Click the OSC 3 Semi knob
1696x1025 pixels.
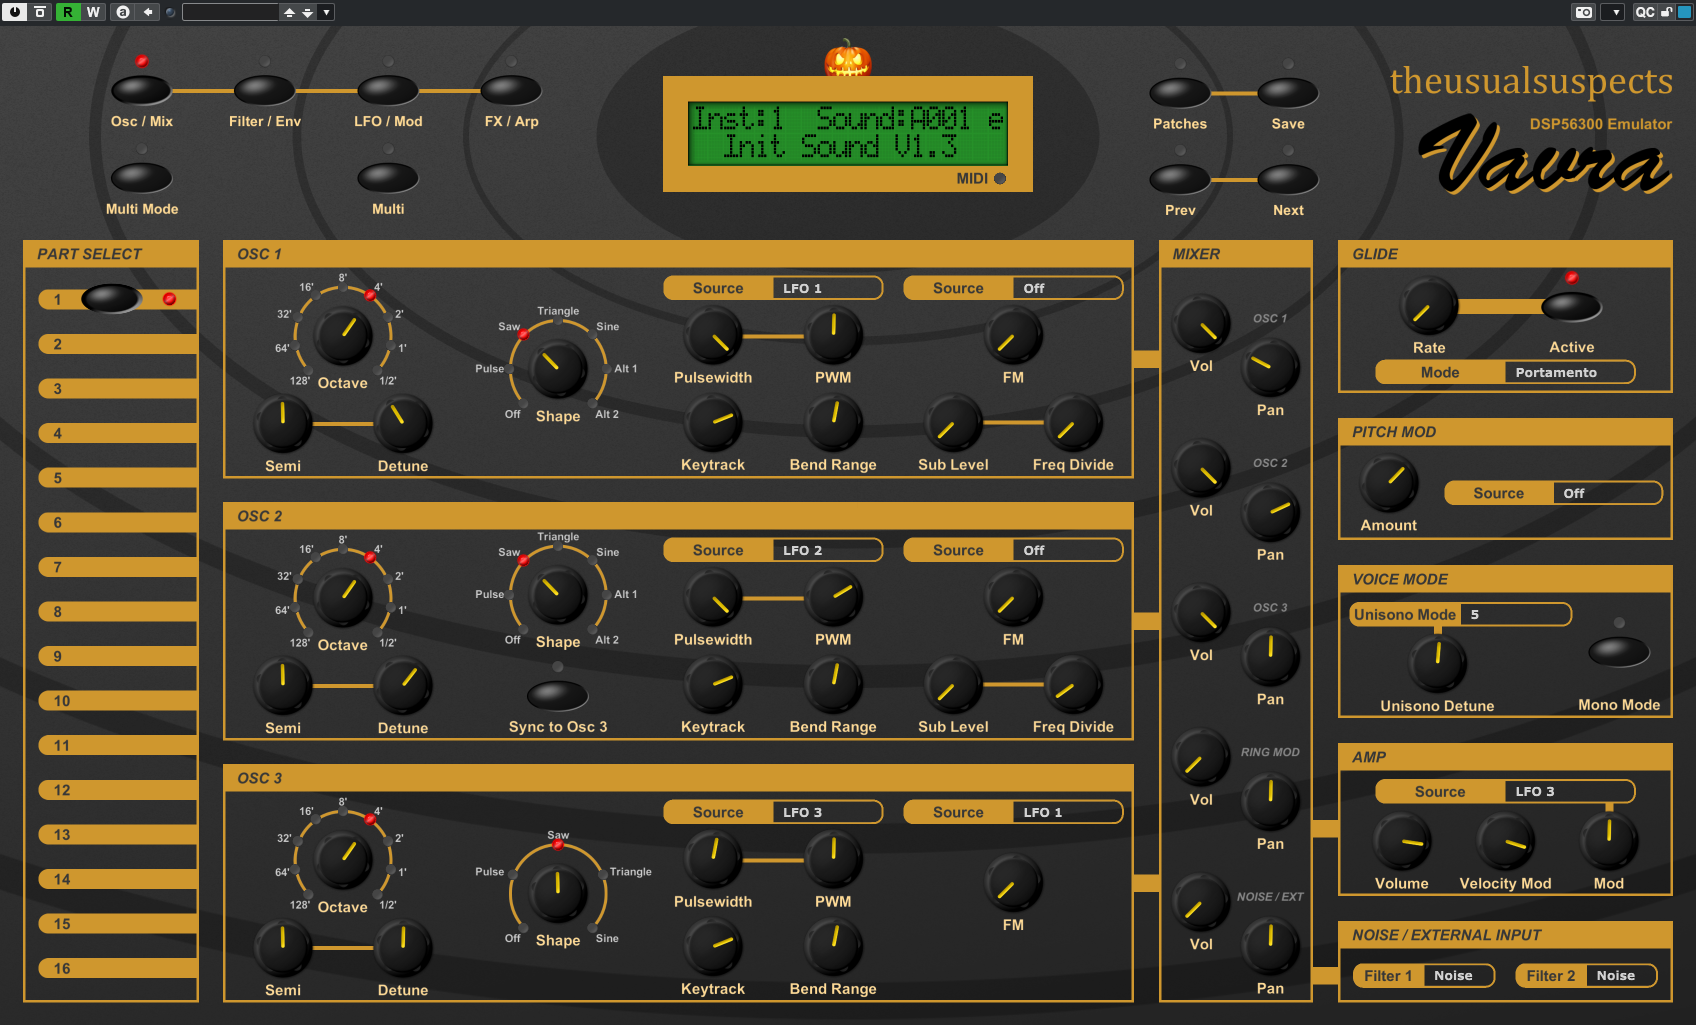tap(283, 948)
